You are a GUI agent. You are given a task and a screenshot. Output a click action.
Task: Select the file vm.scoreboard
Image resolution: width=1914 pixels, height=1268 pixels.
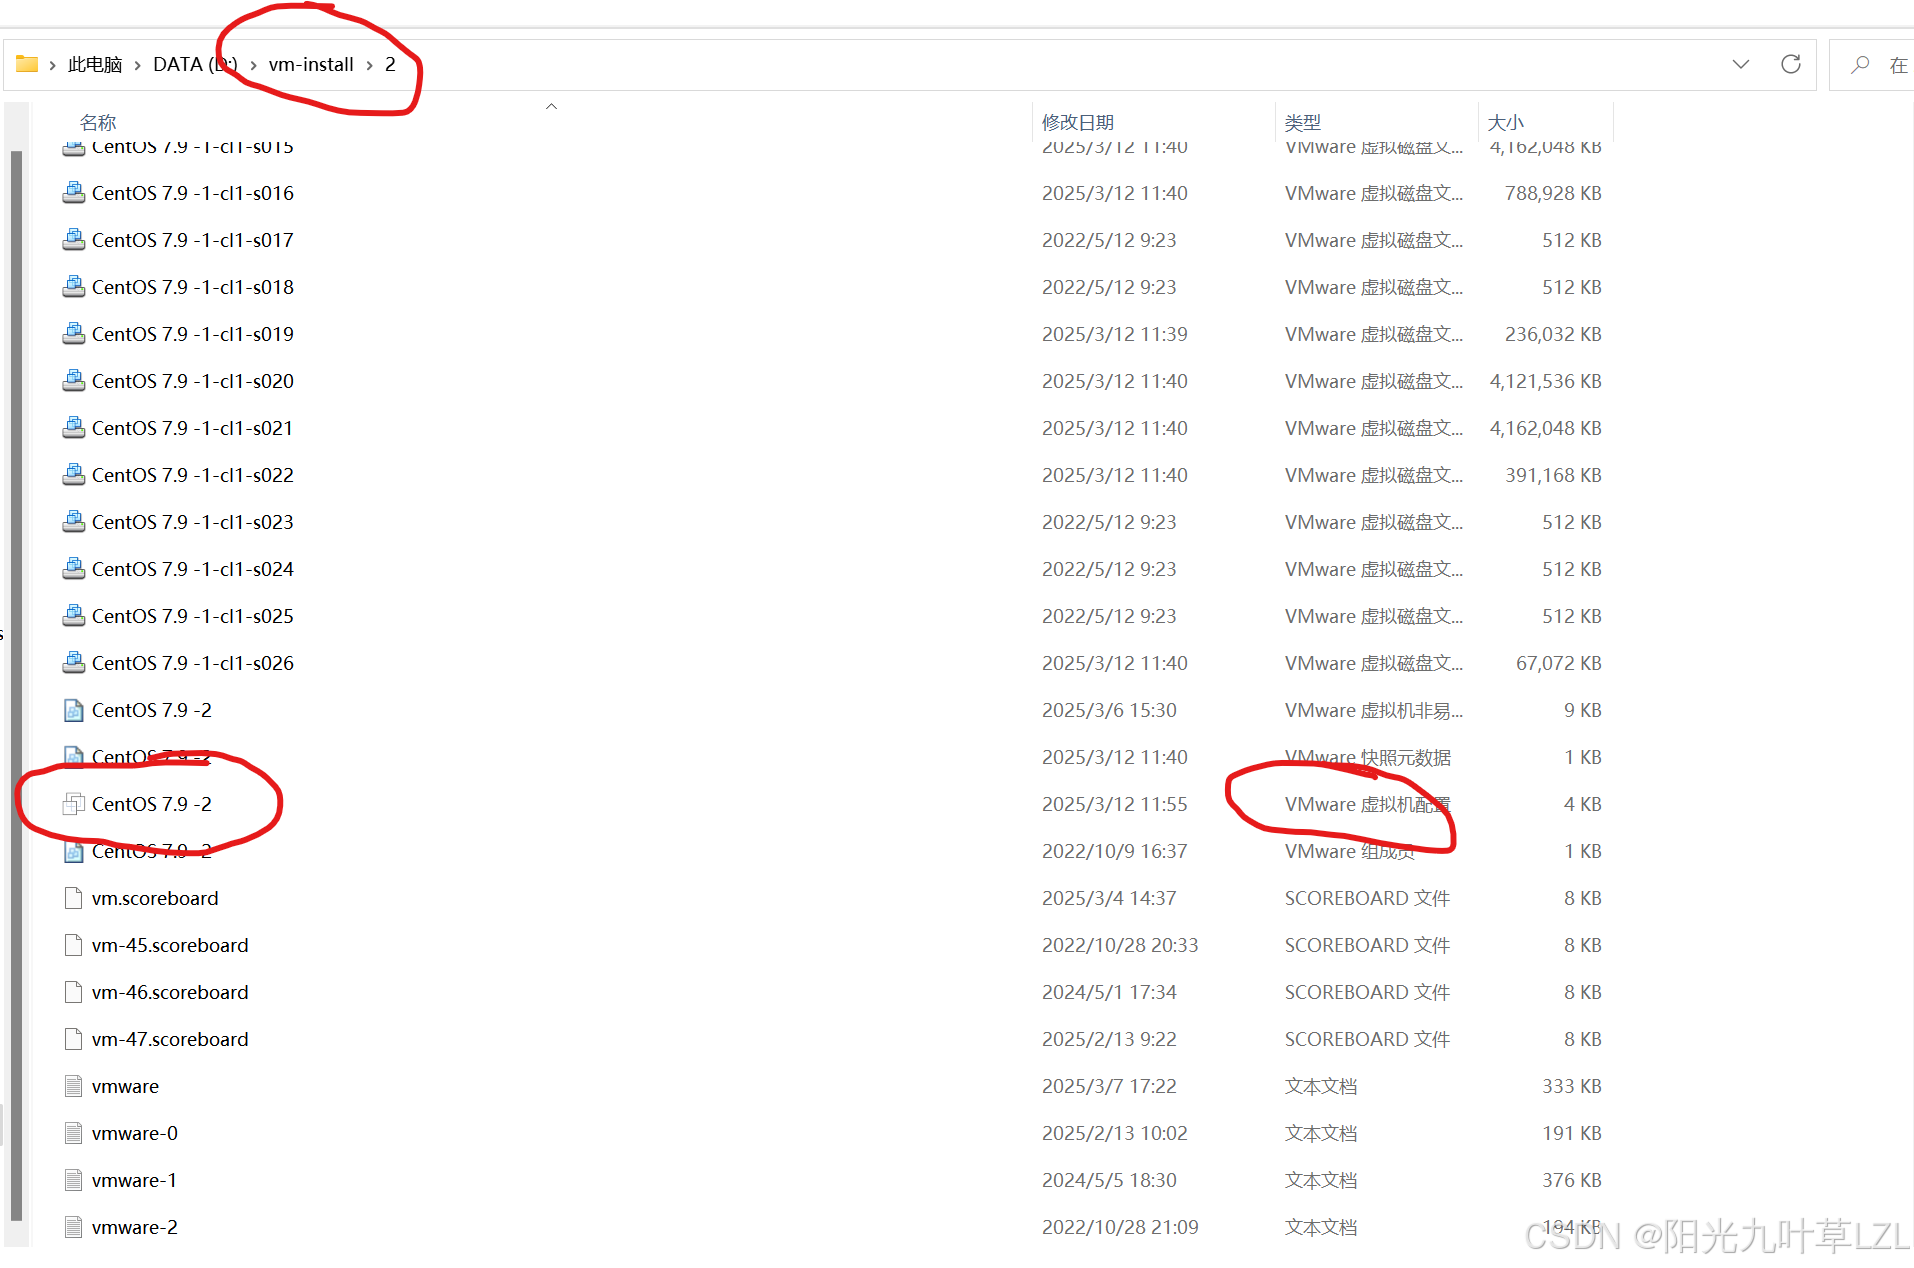coord(155,898)
